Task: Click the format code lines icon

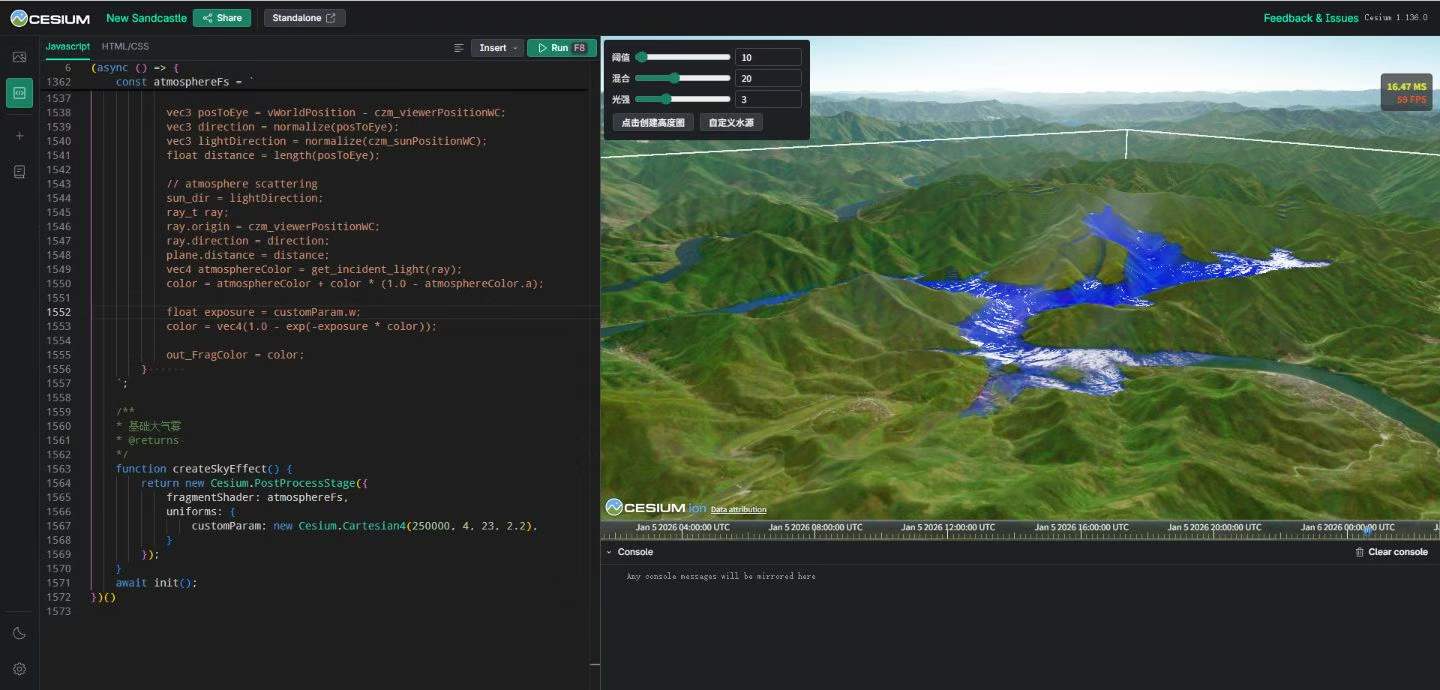Action: 458,48
